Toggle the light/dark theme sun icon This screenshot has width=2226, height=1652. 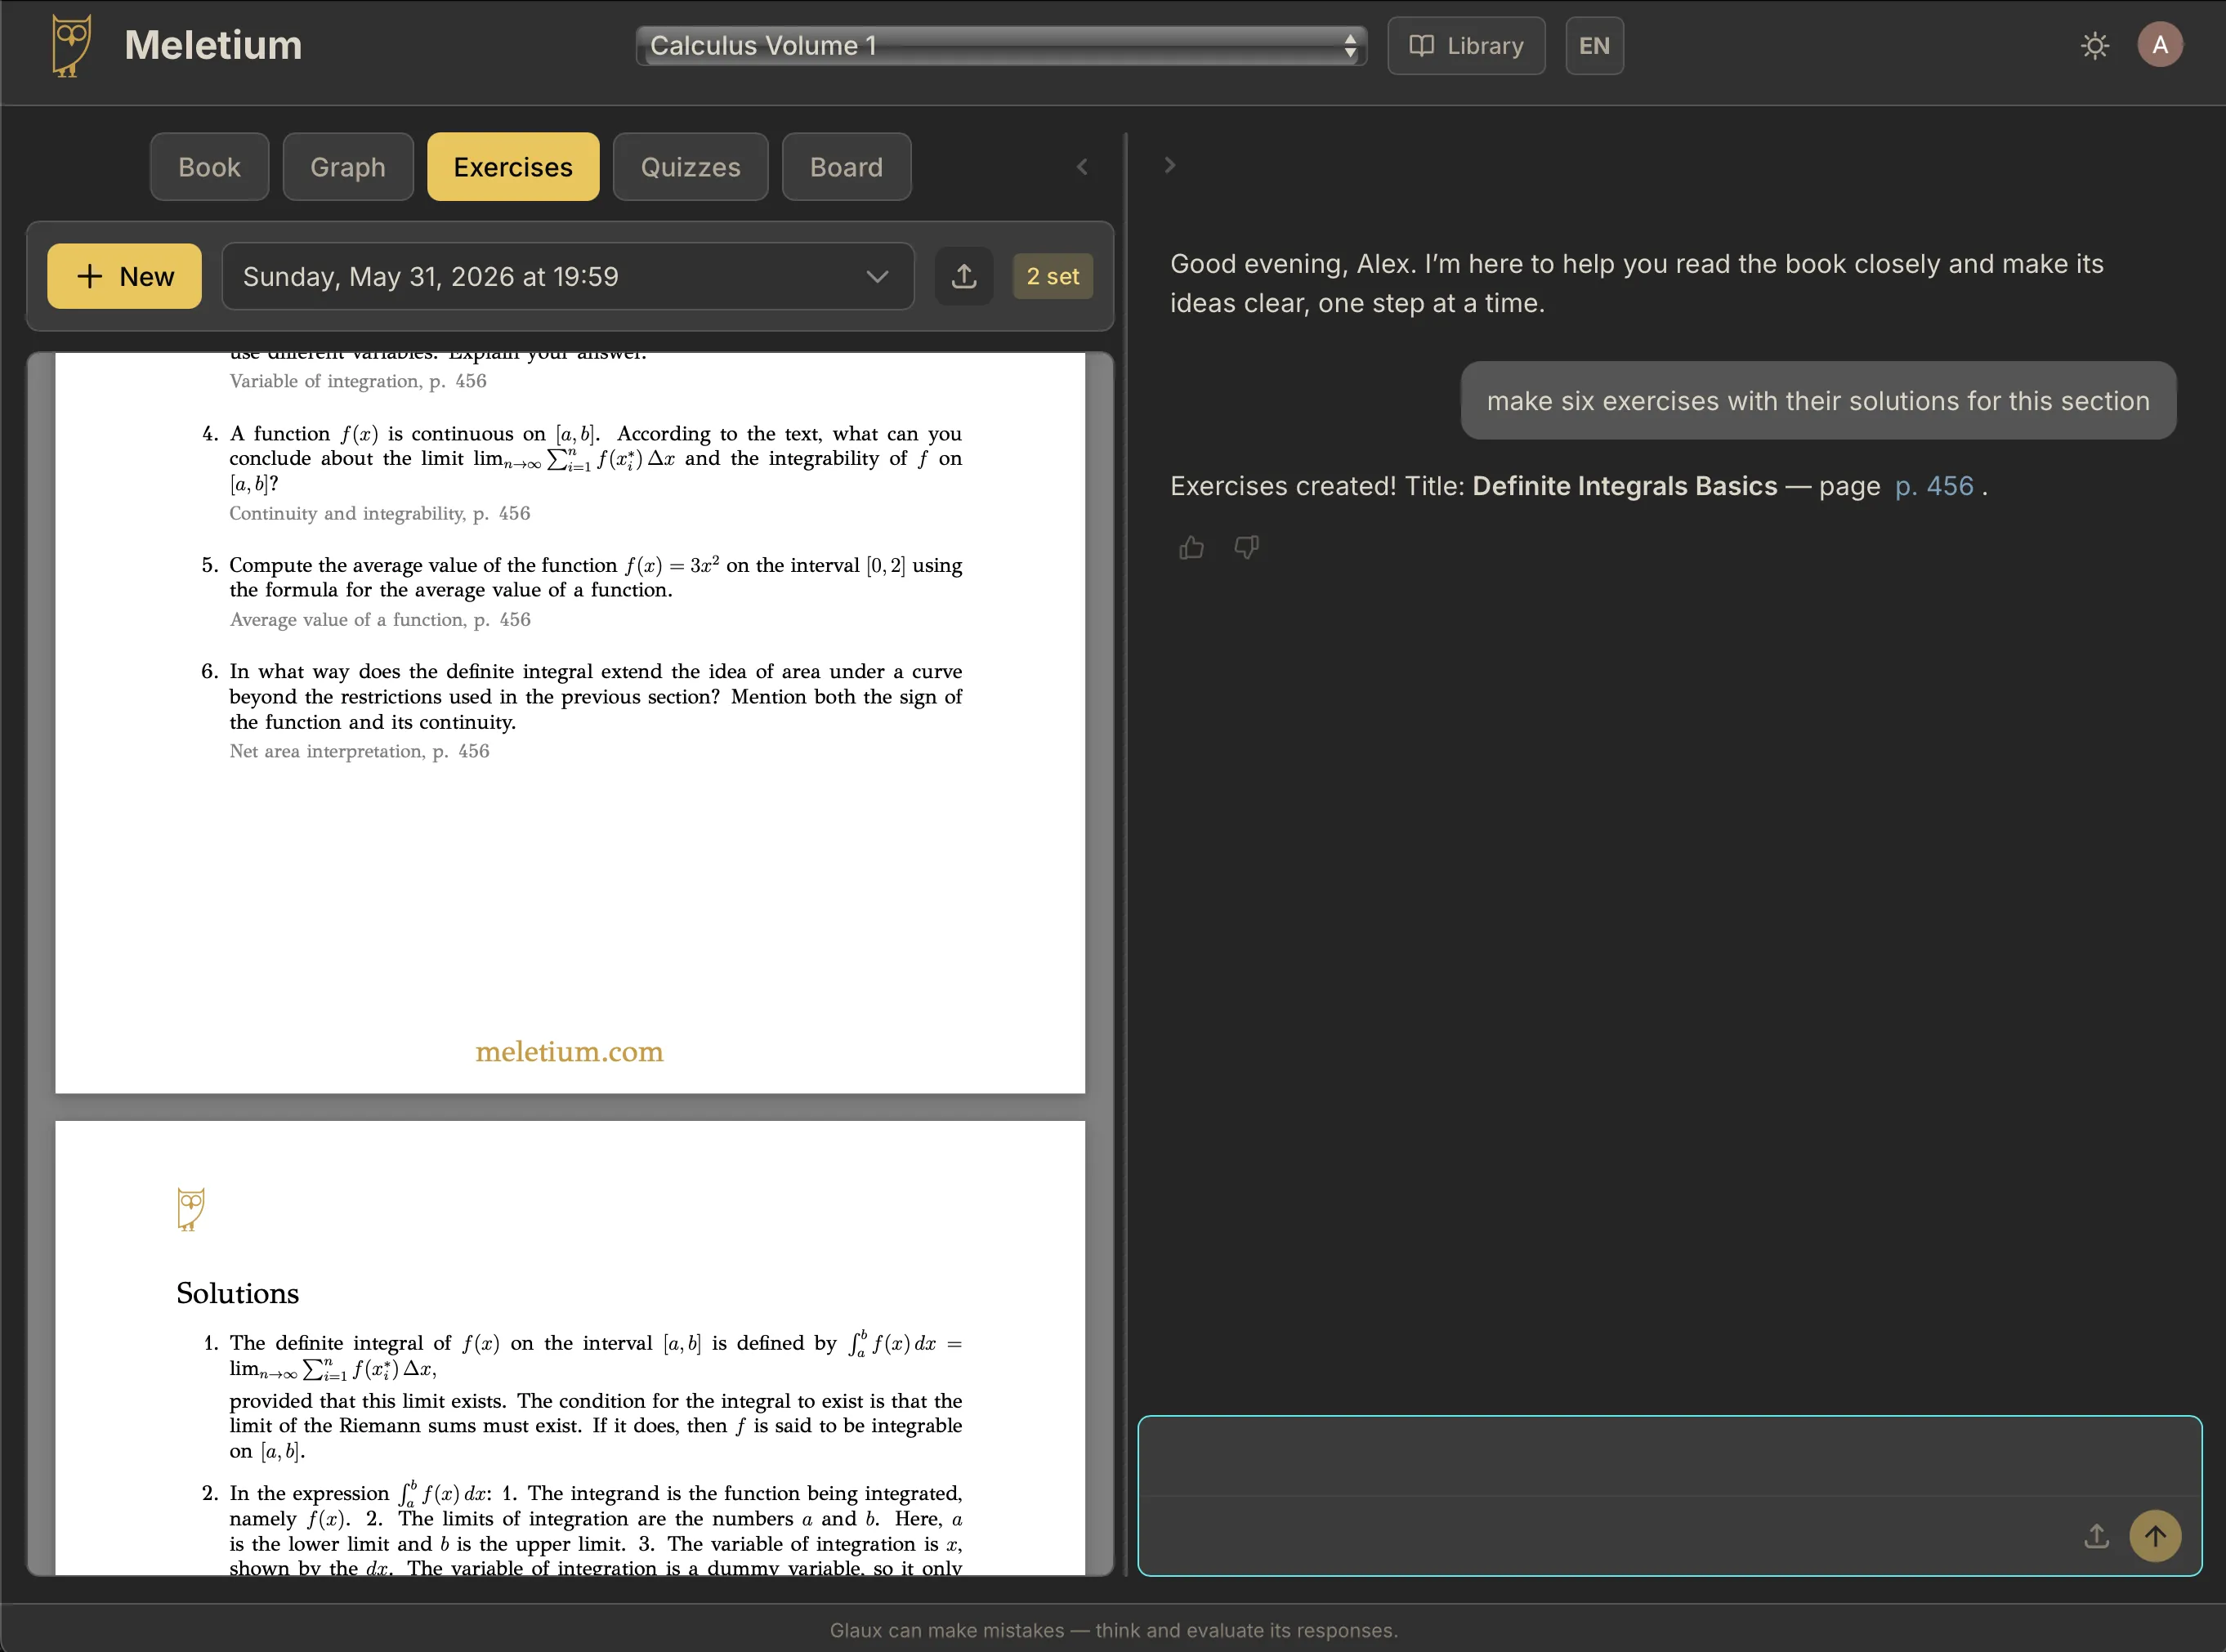2094,46
